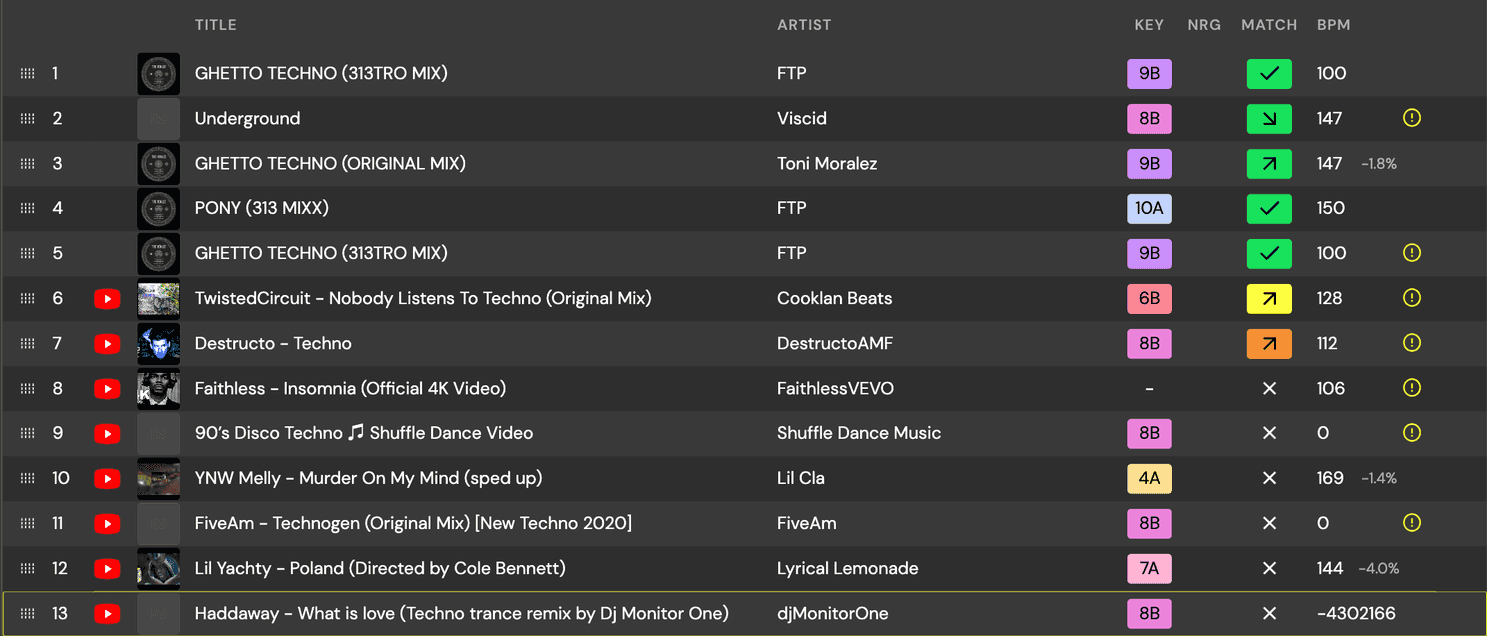Viewport: 1487px width, 636px height.
Task: Open the 4A key badge on YNW Melly track
Action: [x=1149, y=478]
